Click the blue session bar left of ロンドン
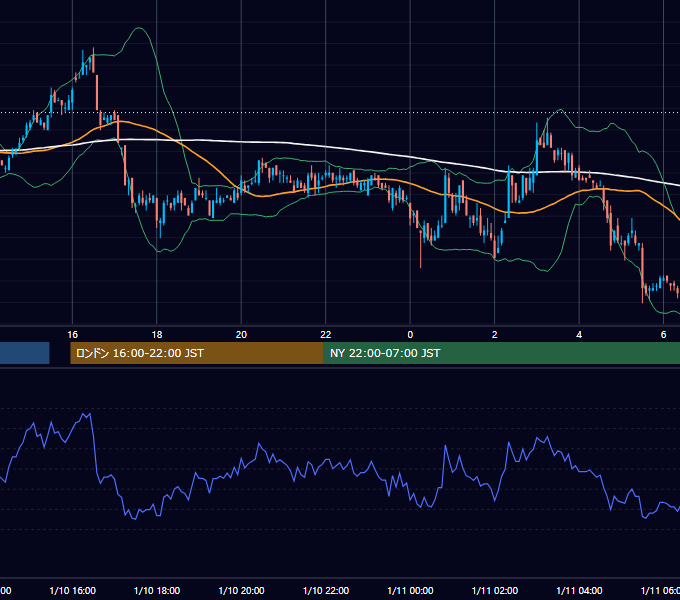The height and width of the screenshot is (600, 680). (25, 353)
